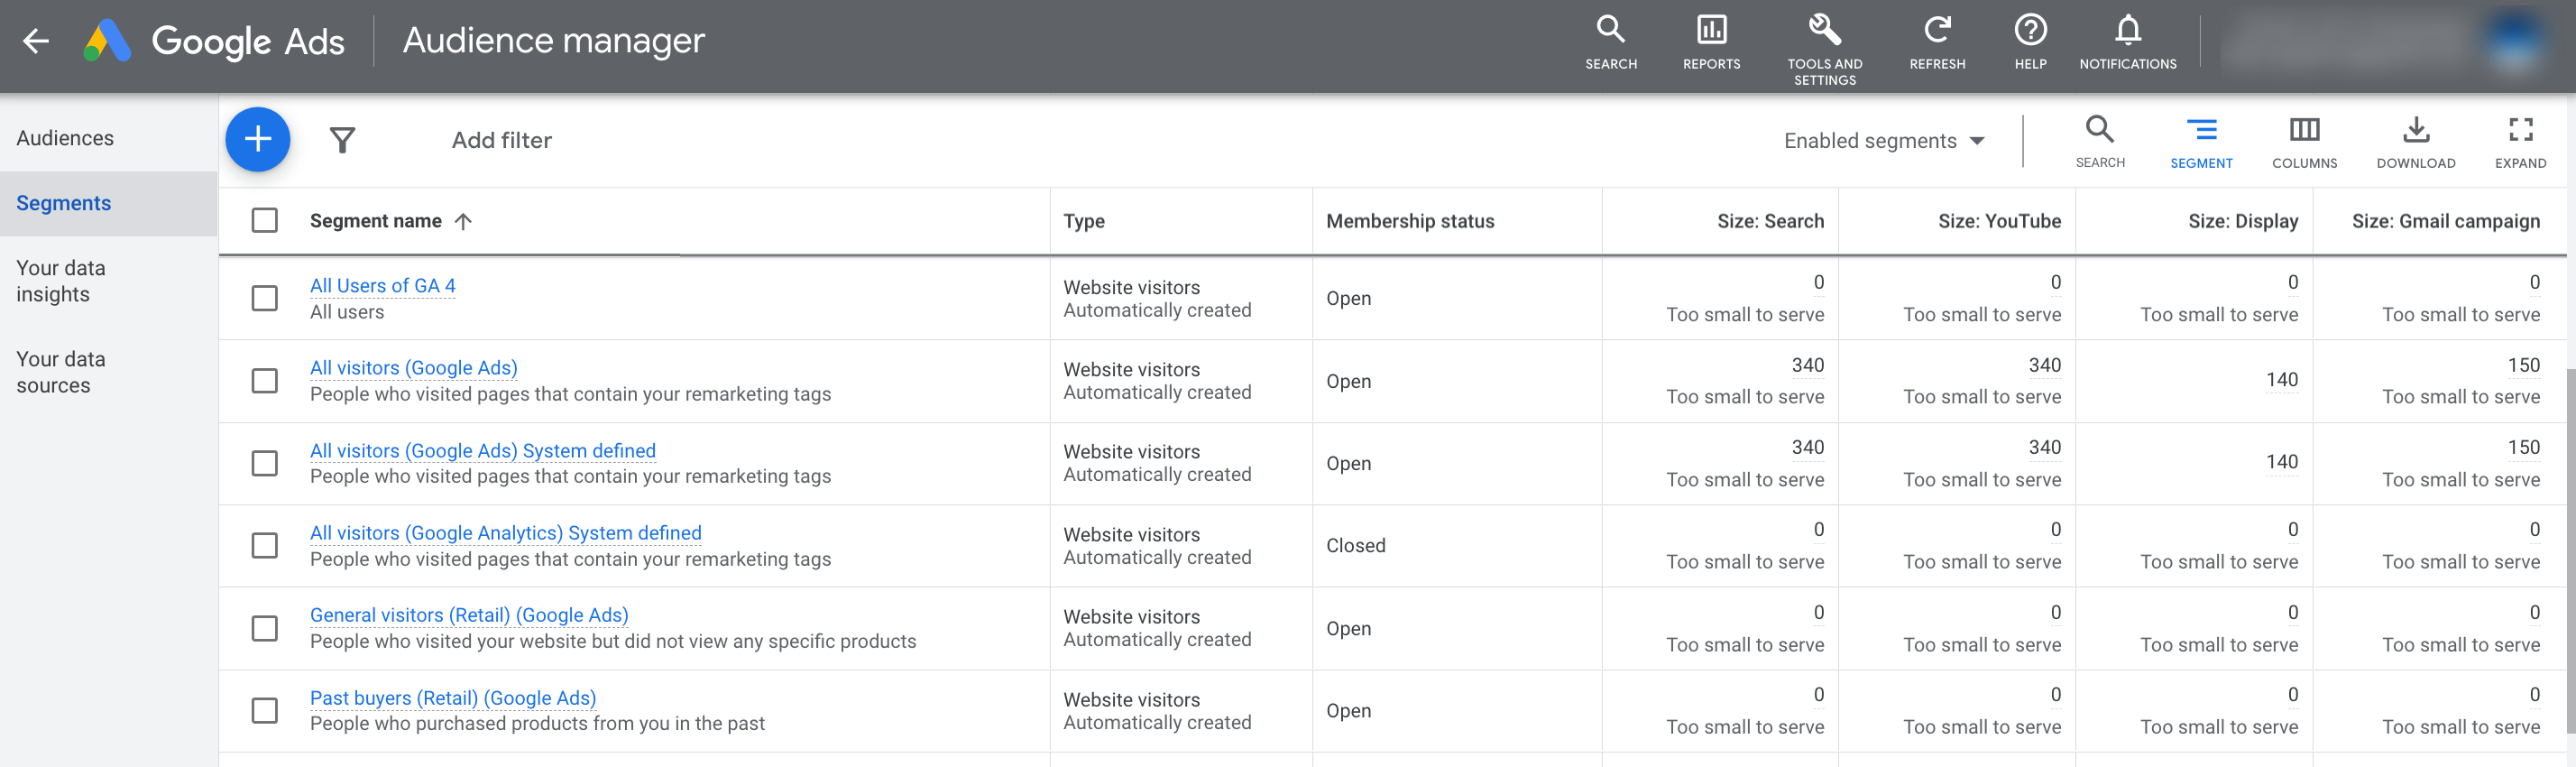Expand the table to full screen
This screenshot has width=2576, height=767.
2520,141
